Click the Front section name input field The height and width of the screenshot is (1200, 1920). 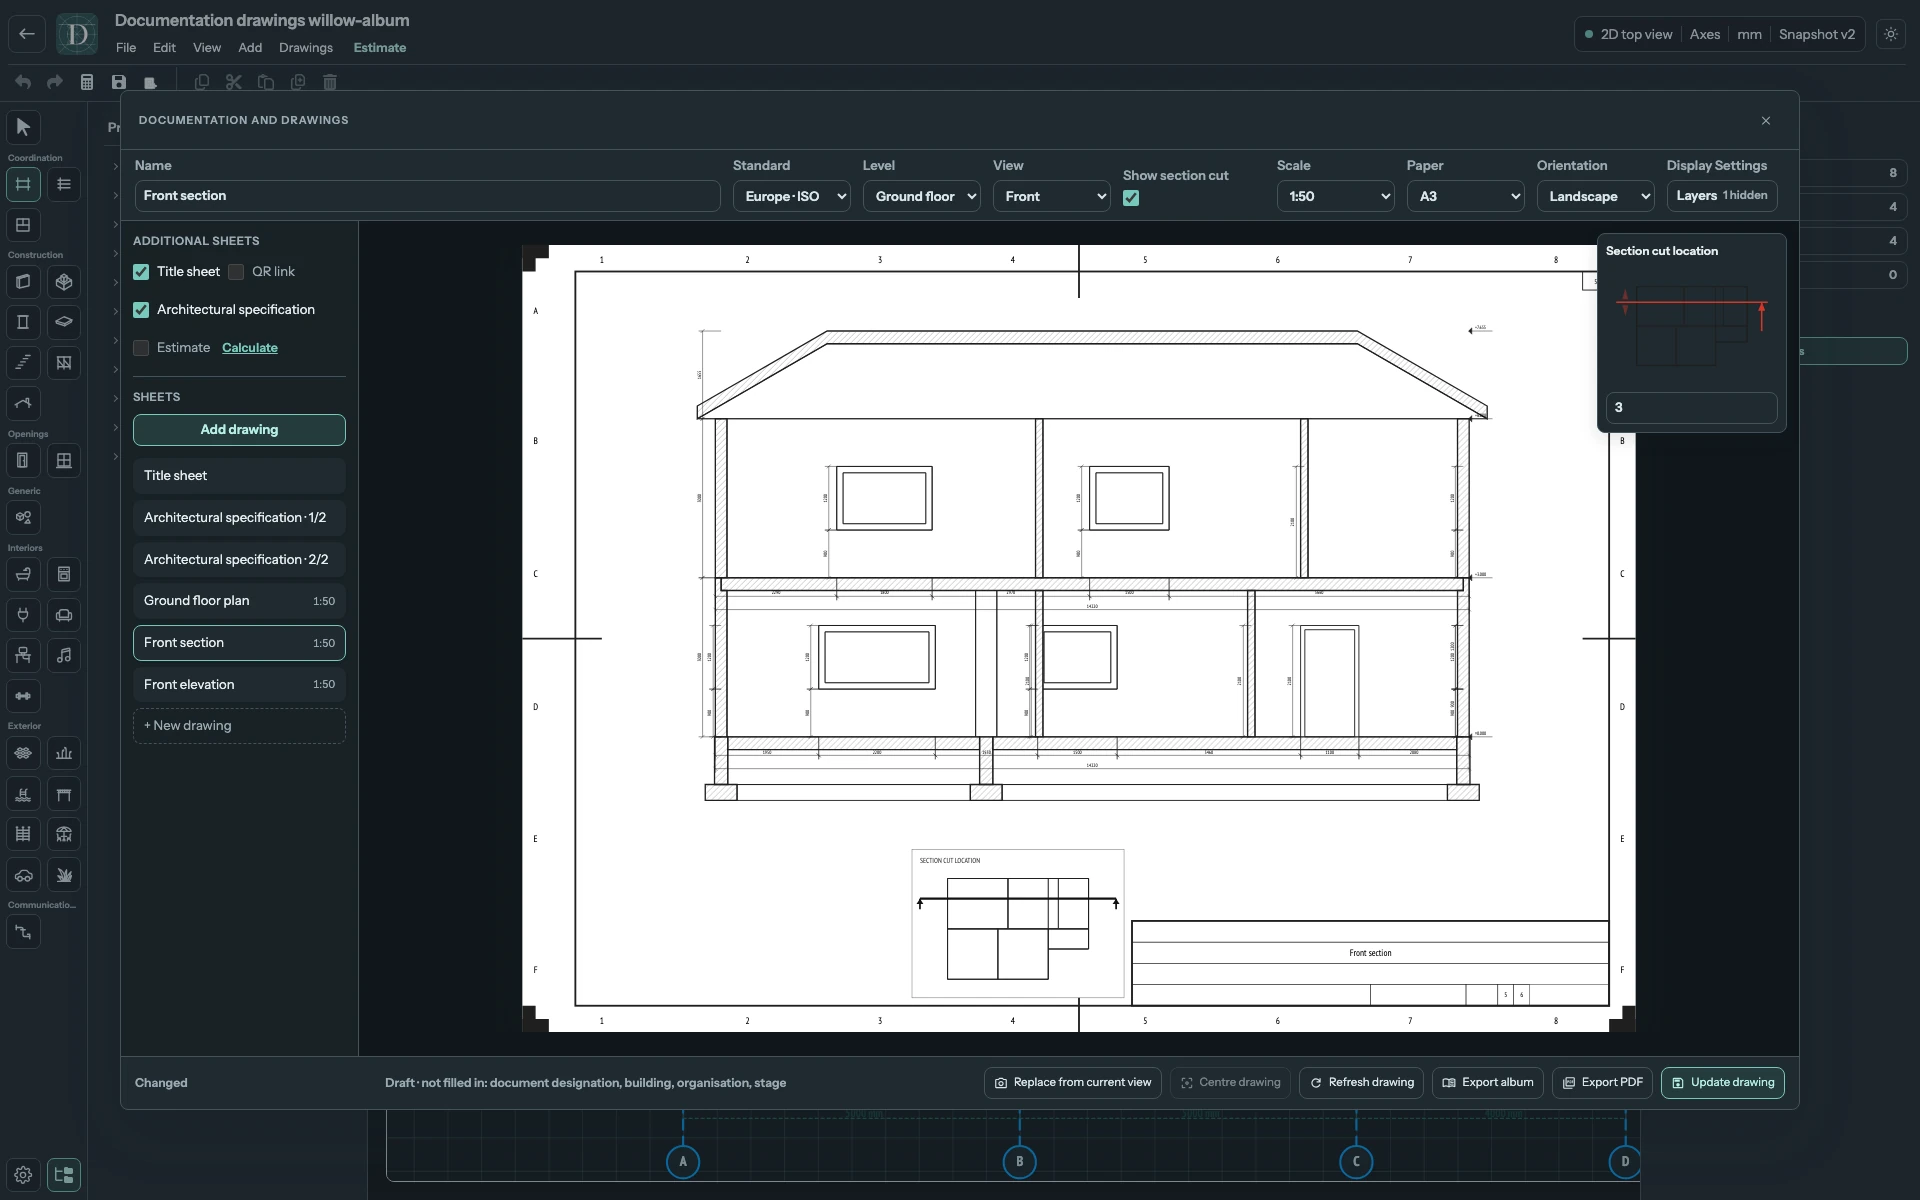tap(427, 196)
